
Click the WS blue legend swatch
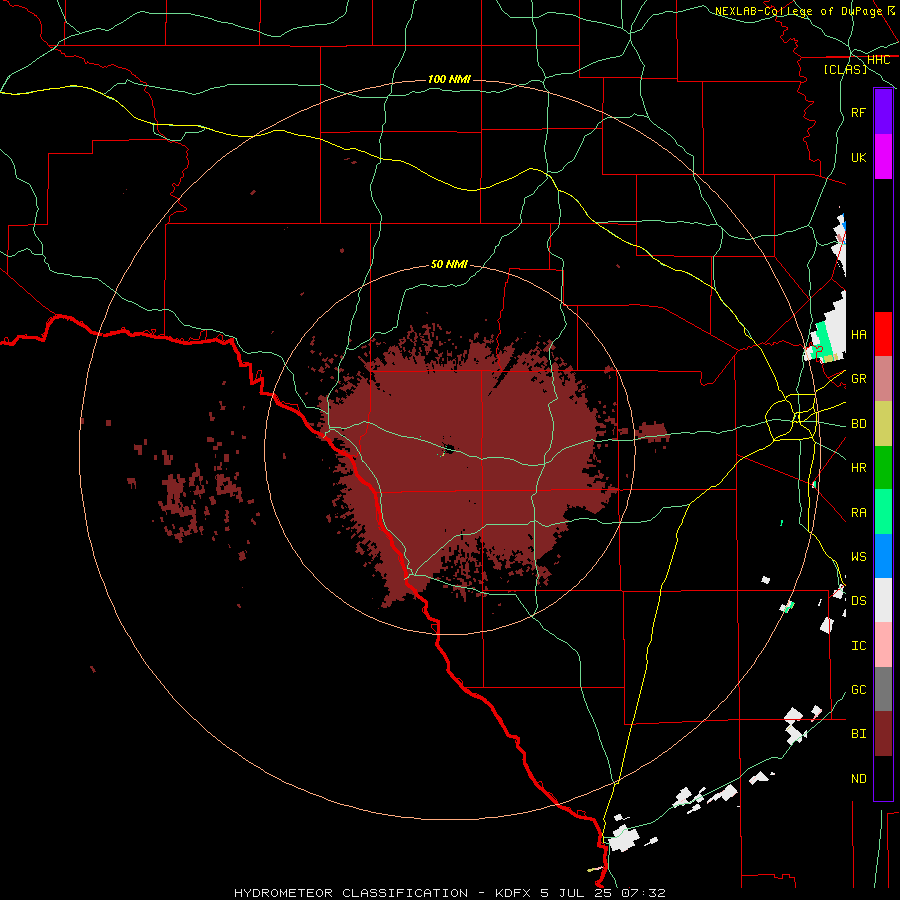coord(883,556)
